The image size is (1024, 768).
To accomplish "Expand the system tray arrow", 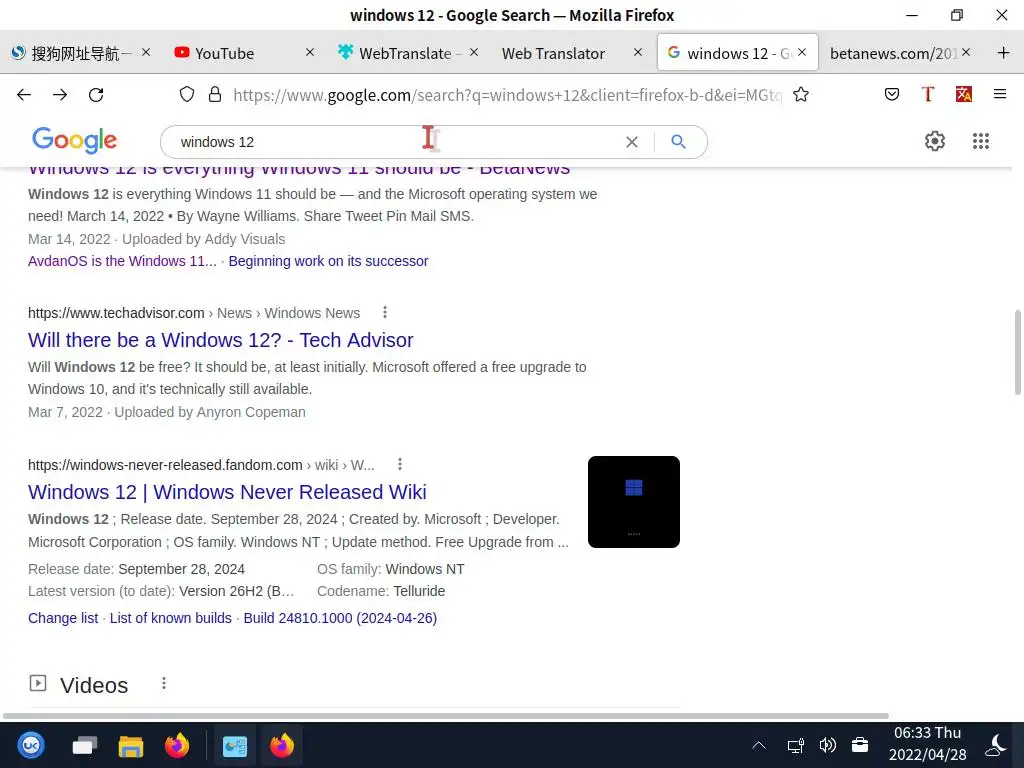I will click(759, 745).
